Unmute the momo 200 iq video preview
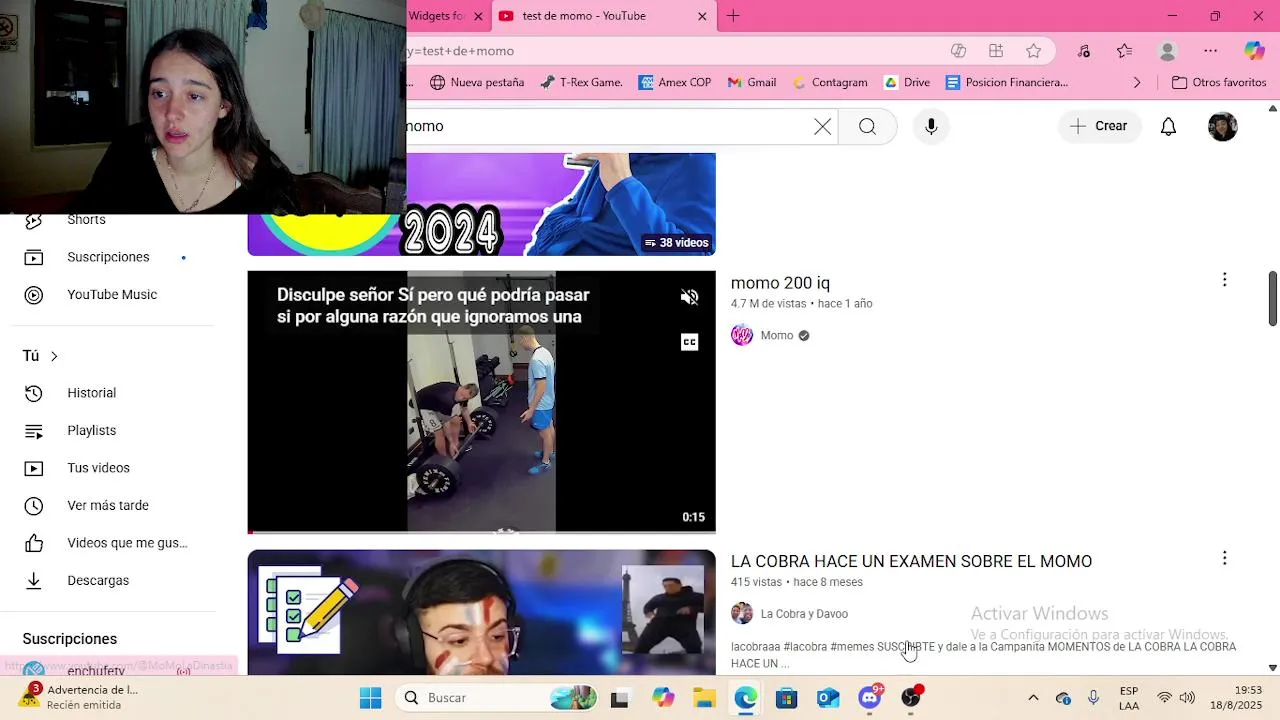Viewport: 1280px width, 720px height. [x=689, y=297]
